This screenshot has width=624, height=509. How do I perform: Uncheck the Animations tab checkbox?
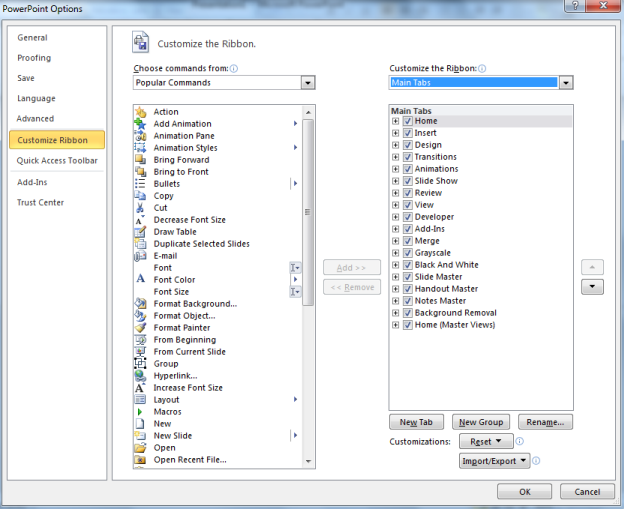click(408, 169)
